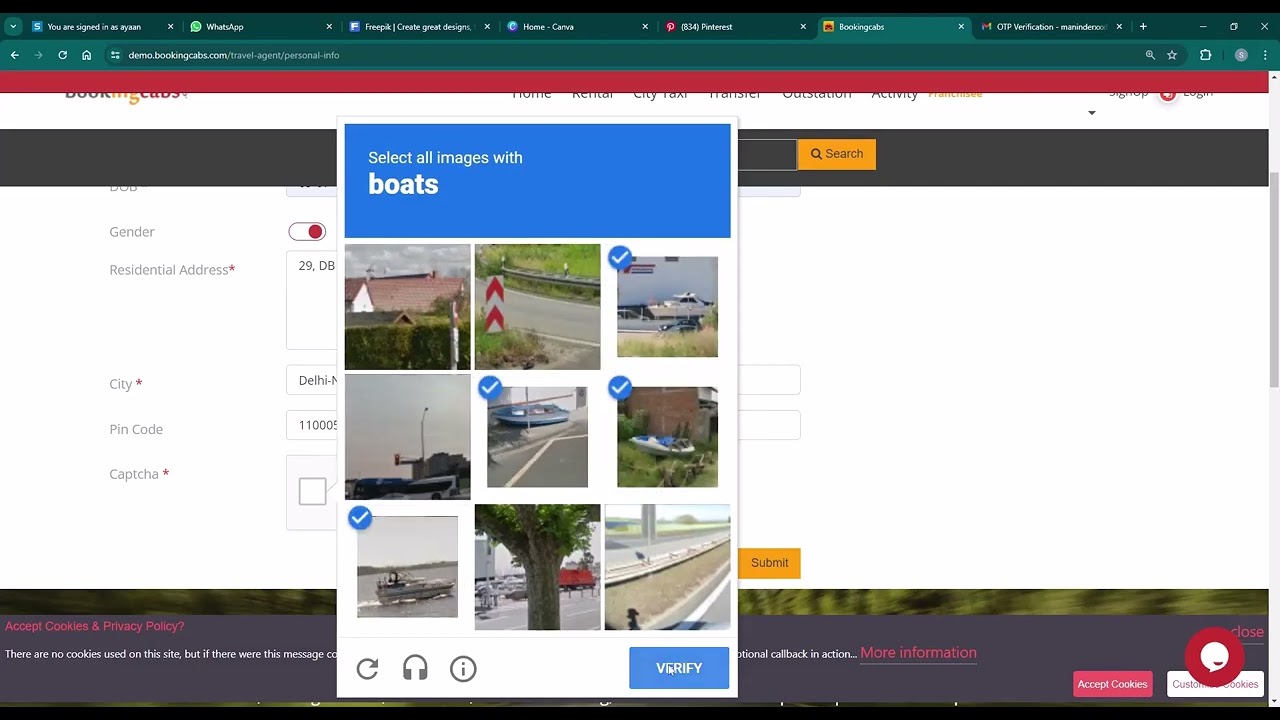Switch to the Home - Canva tab
This screenshot has width=1280, height=720.
click(577, 27)
